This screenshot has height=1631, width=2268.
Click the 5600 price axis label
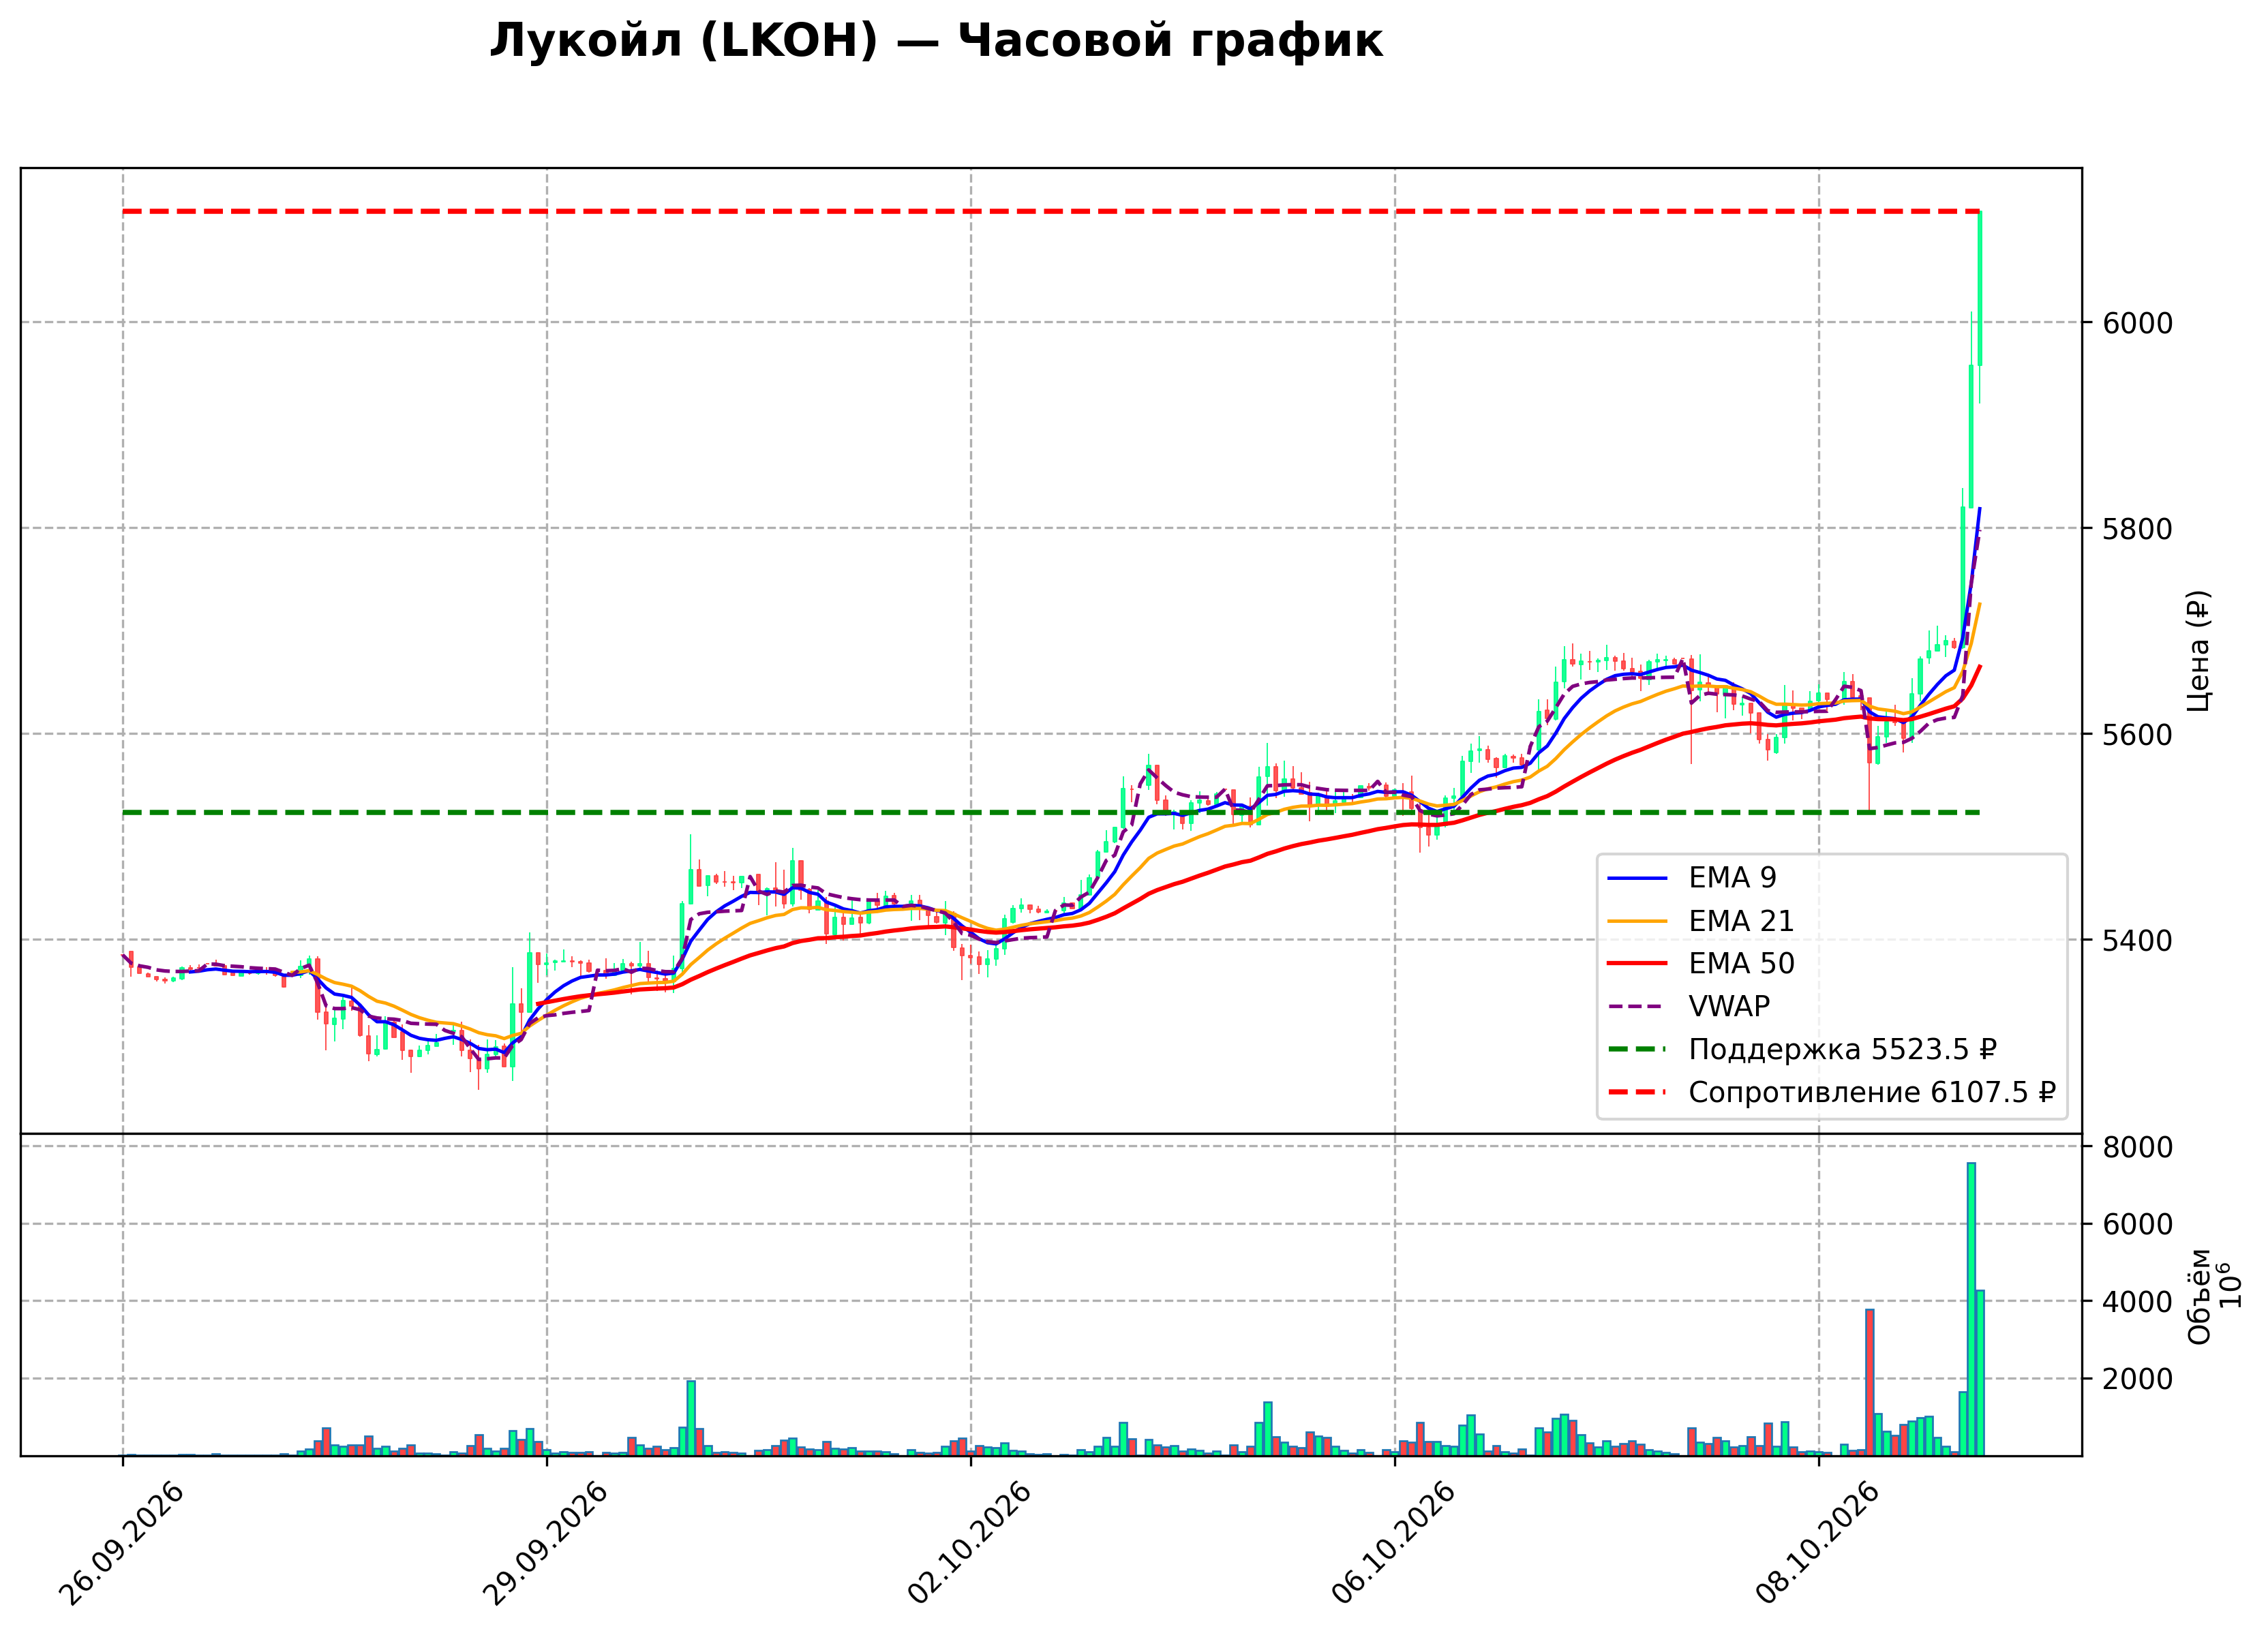[x=2137, y=735]
